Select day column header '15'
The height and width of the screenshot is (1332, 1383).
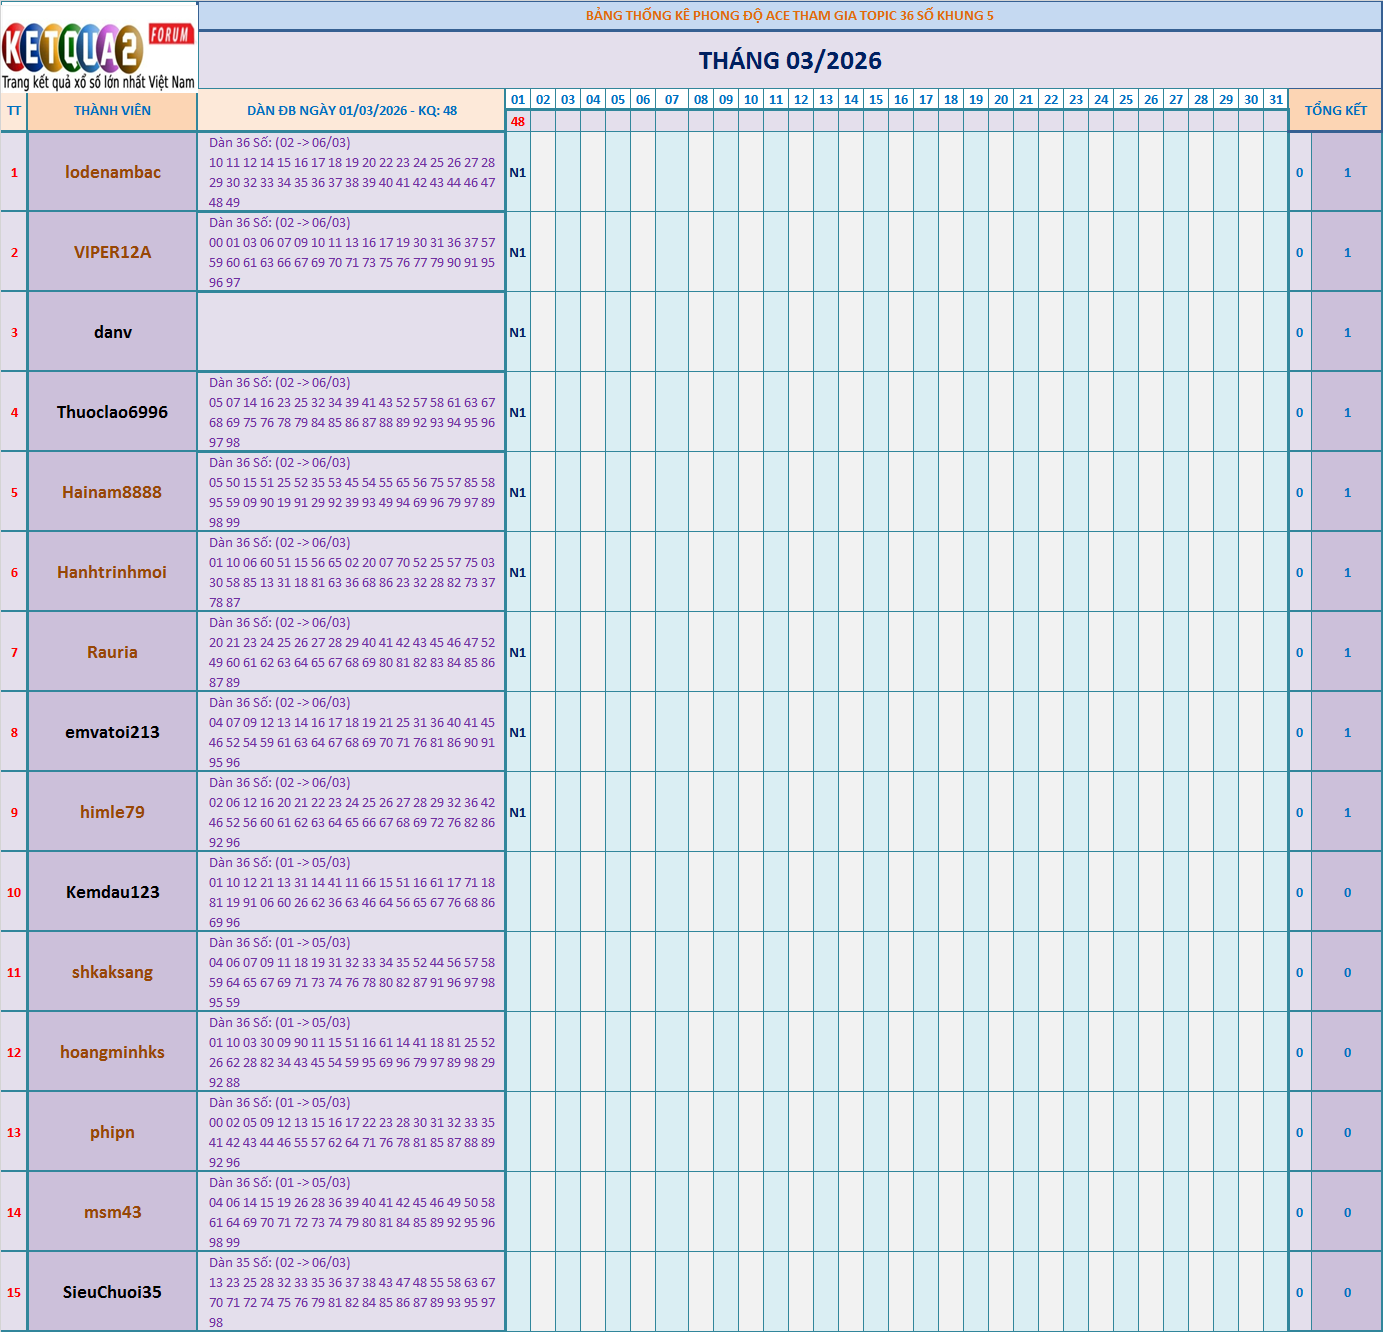click(x=875, y=100)
